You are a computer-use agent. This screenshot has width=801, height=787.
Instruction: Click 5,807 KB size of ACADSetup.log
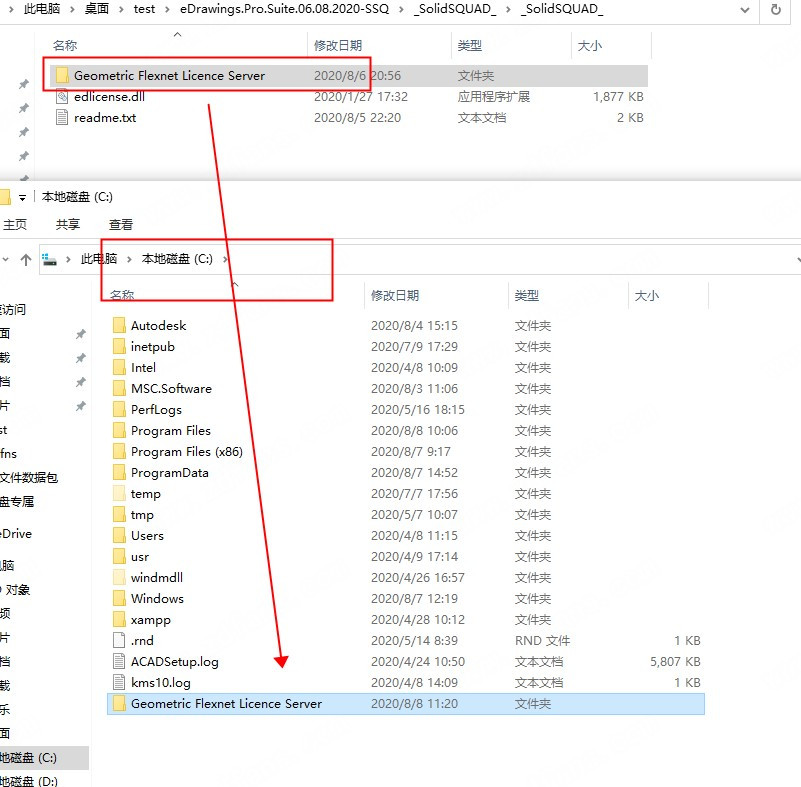click(x=675, y=662)
